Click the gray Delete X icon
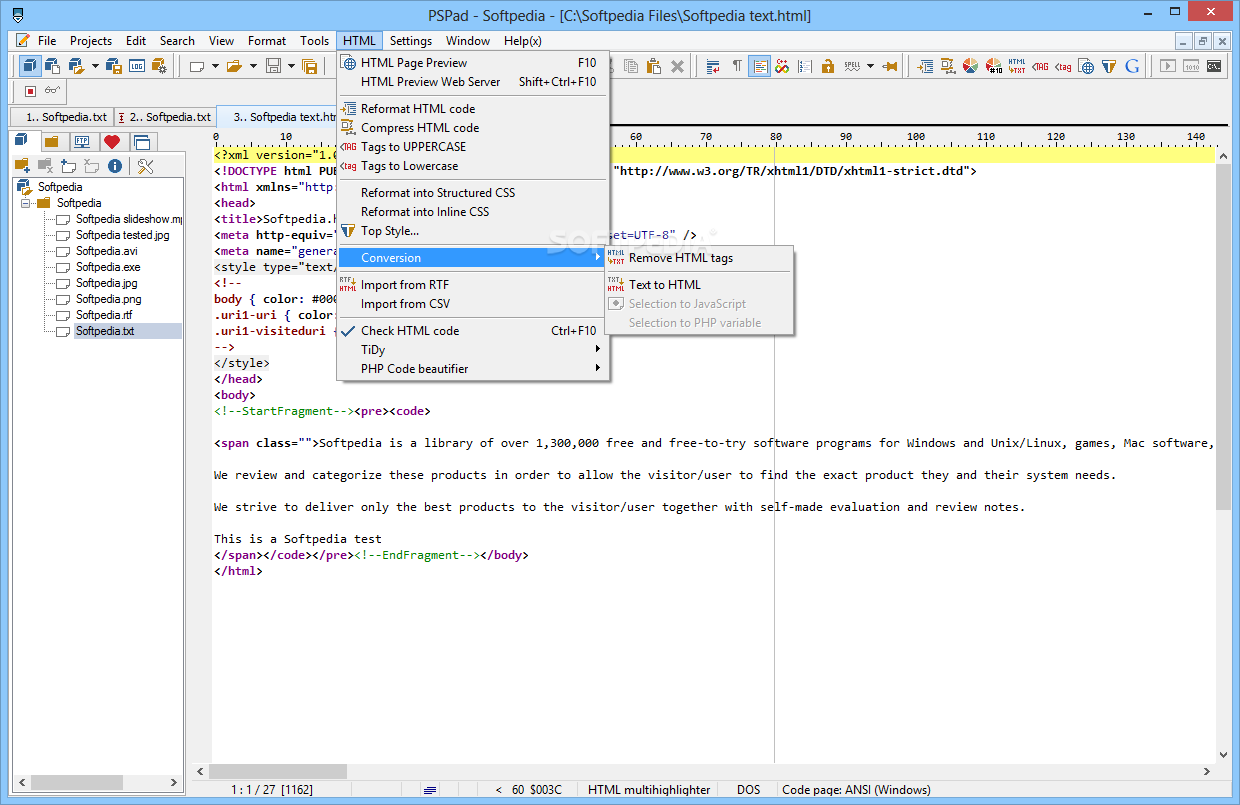This screenshot has width=1240, height=805. point(677,66)
